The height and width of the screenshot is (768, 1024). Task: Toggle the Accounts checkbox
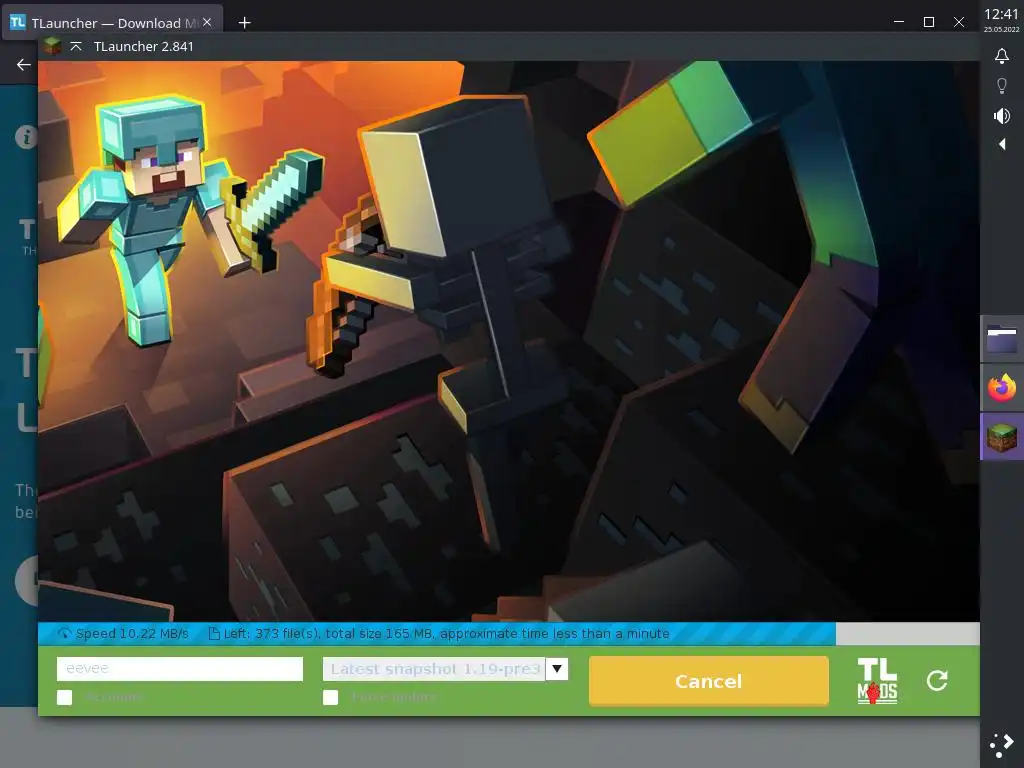click(65, 697)
